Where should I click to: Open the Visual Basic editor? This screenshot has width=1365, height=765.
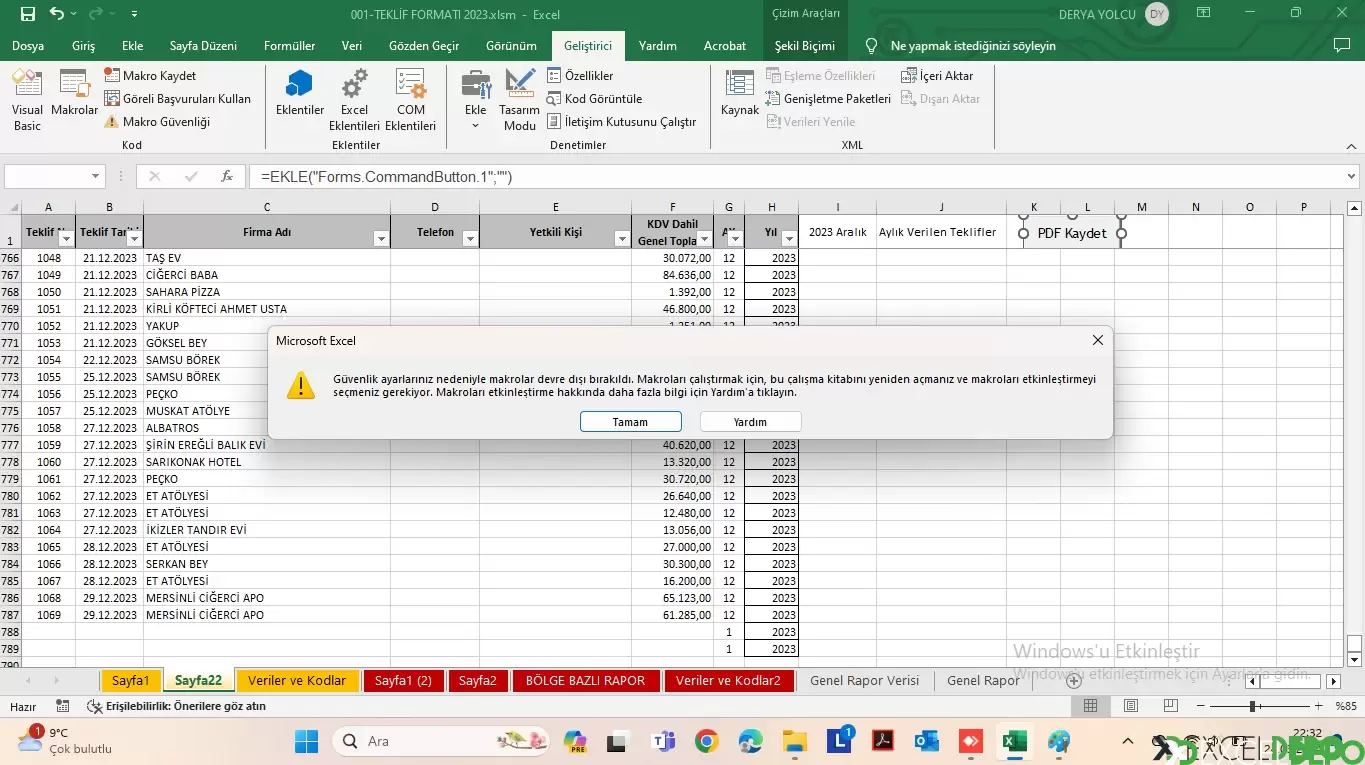pos(27,102)
